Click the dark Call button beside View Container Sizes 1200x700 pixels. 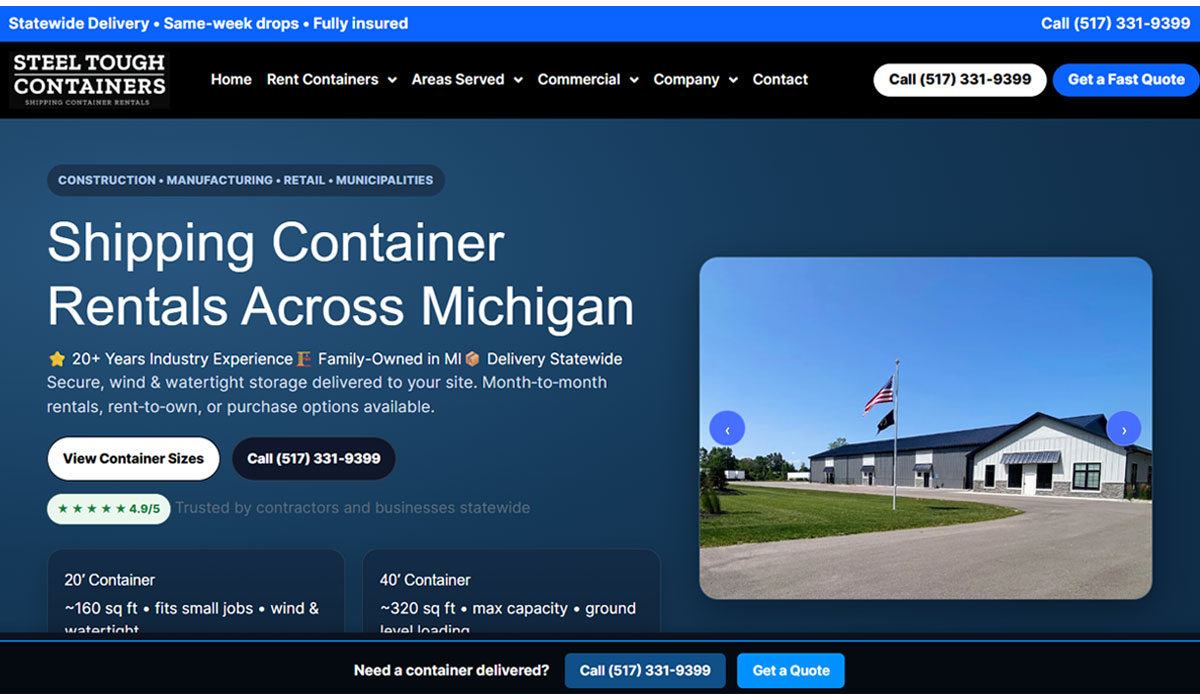314,458
